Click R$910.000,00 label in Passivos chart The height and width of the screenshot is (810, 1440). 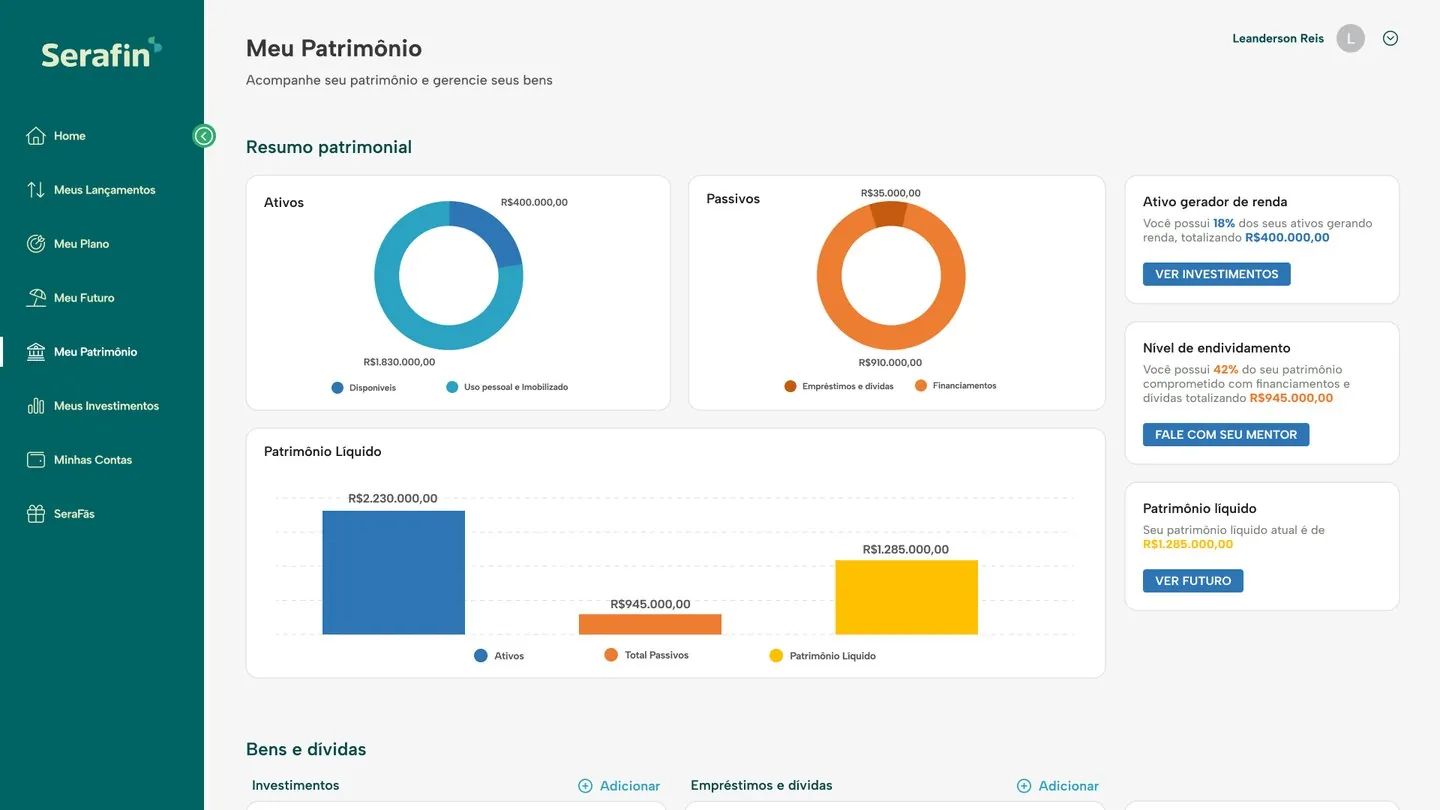[890, 363]
